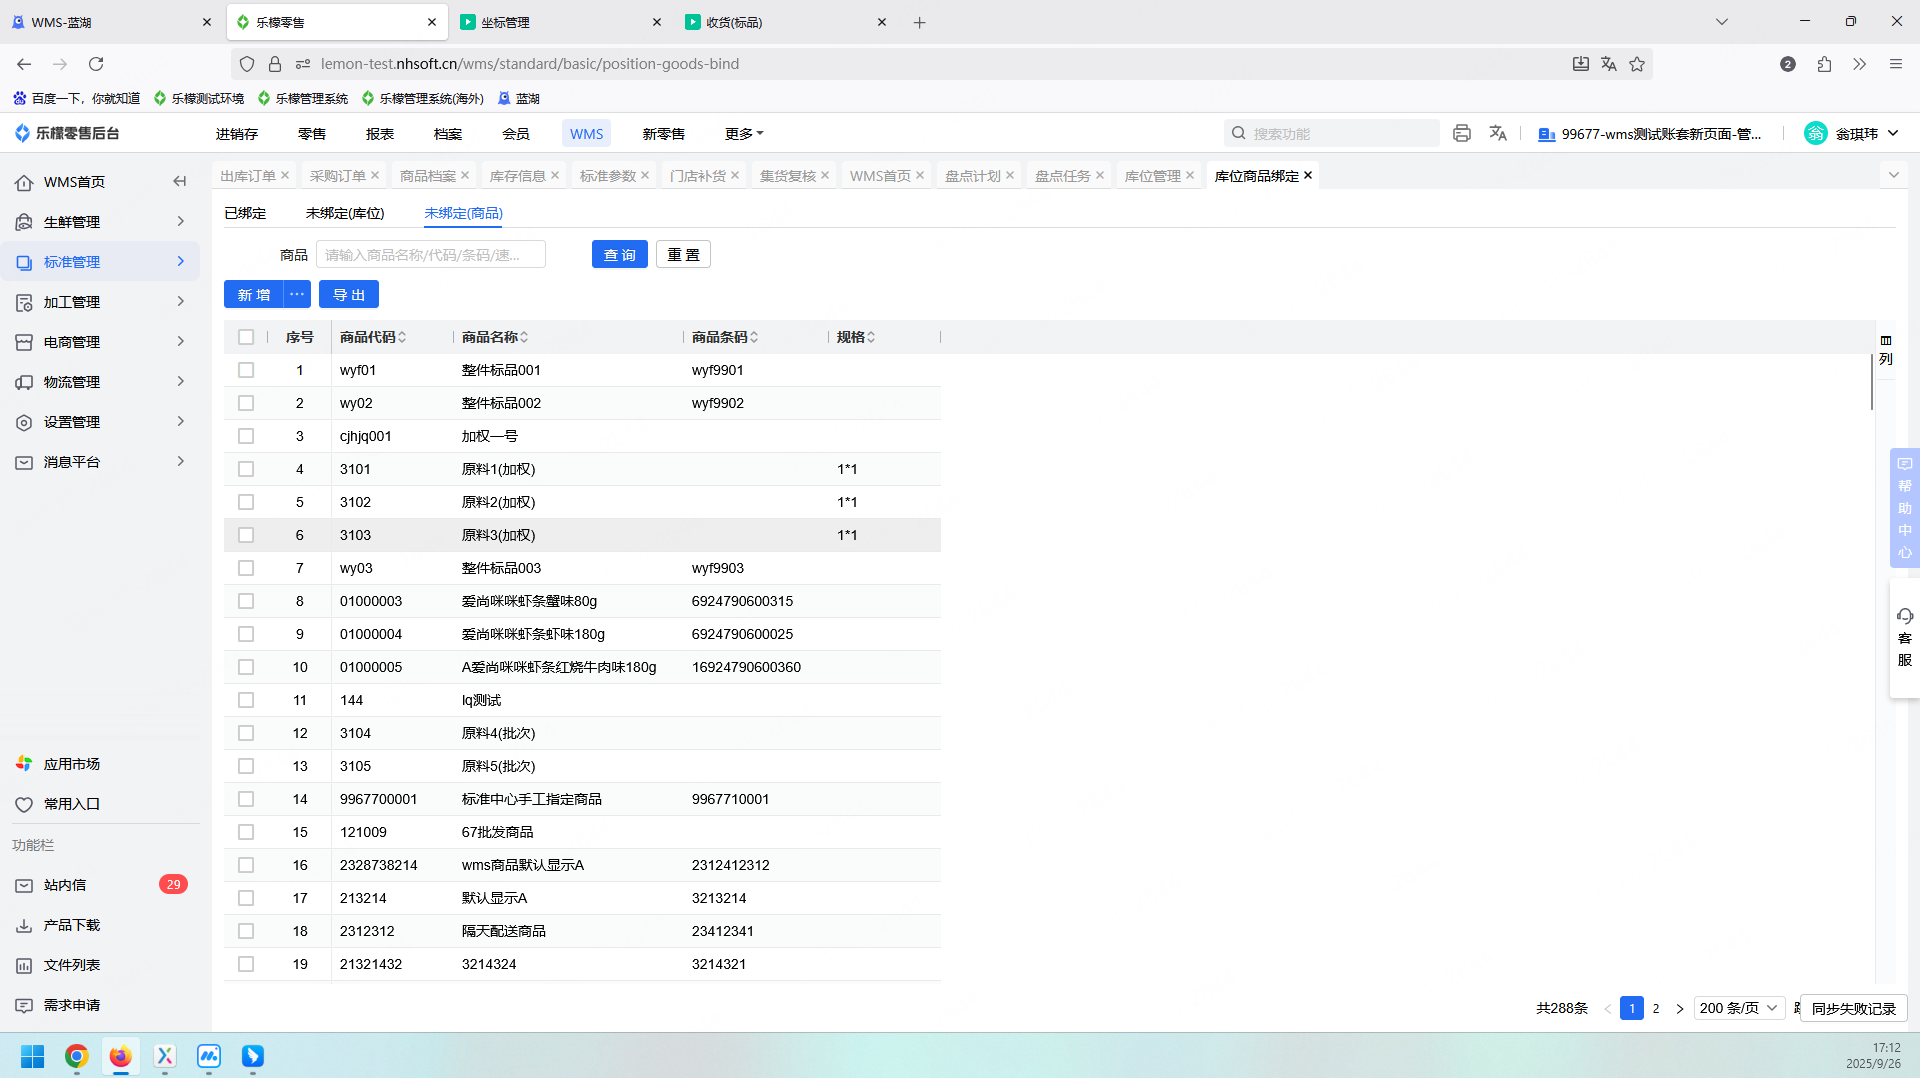Open the 200 条/页 page size dropdown
1920x1078 pixels.
coord(1739,1008)
